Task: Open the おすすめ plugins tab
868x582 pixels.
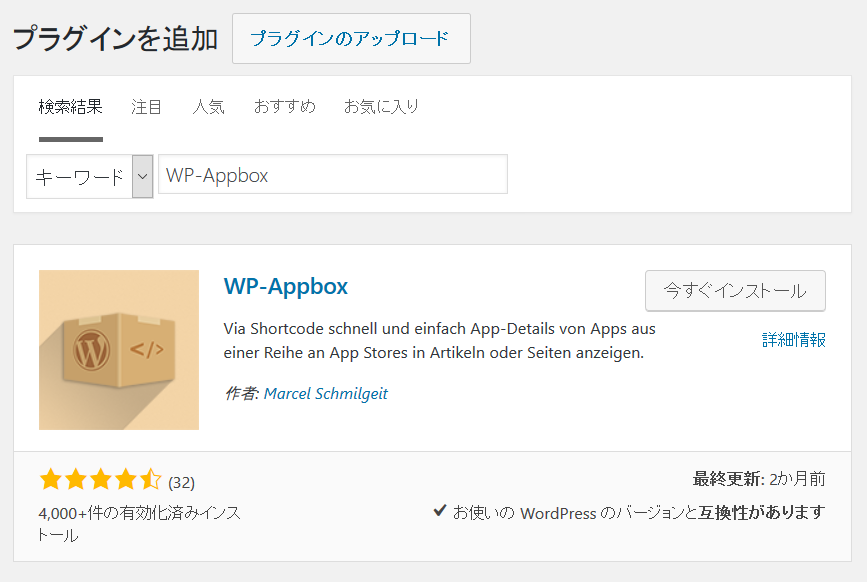Action: pos(283,106)
